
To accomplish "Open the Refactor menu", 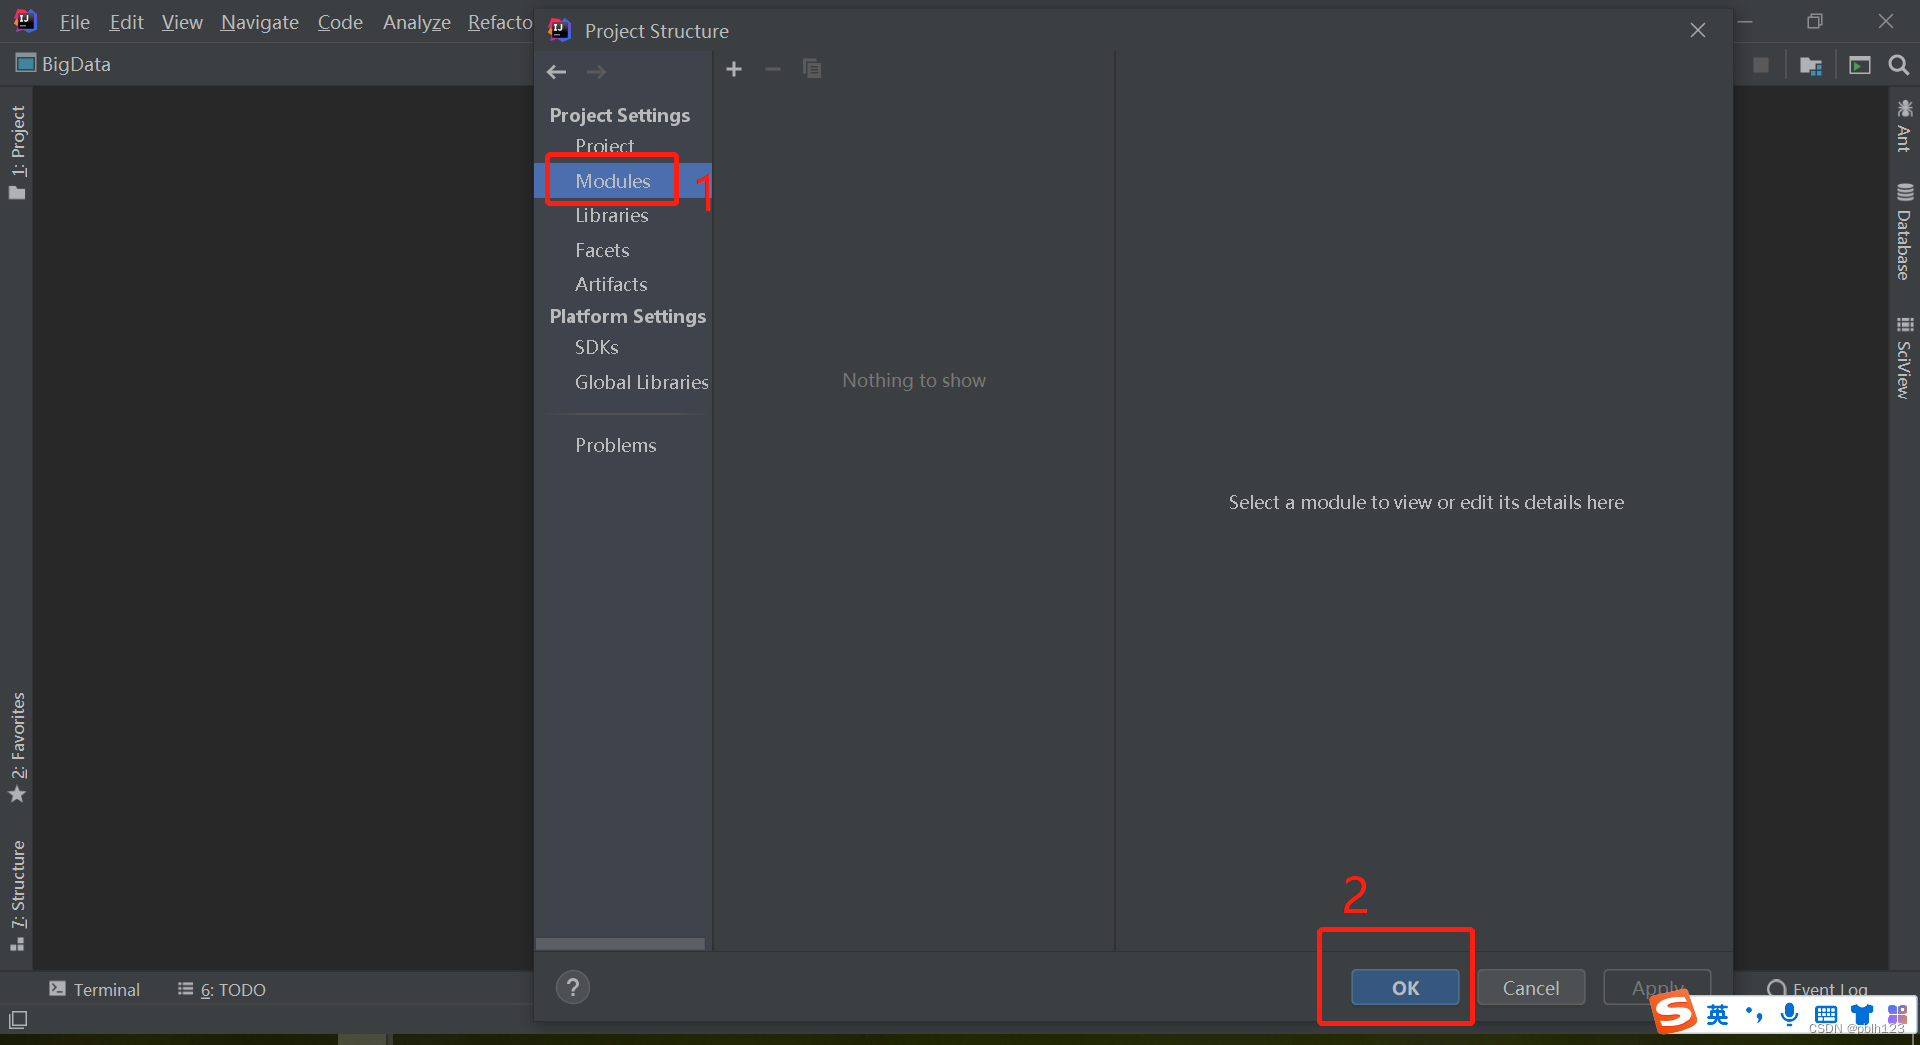I will pyautogui.click(x=500, y=22).
